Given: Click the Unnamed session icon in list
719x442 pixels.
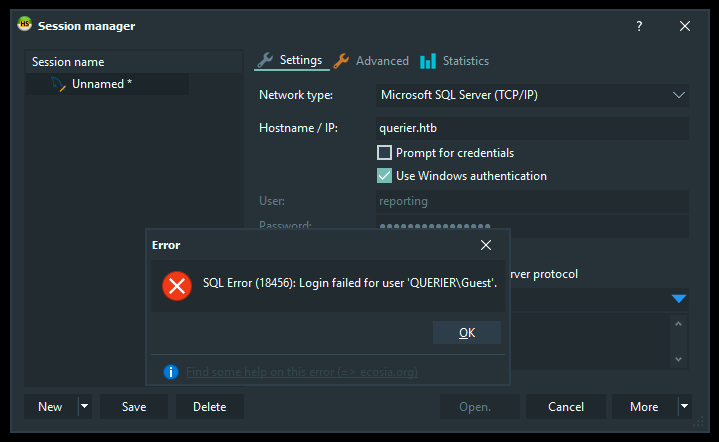Looking at the screenshot, I should pyautogui.click(x=58, y=85).
